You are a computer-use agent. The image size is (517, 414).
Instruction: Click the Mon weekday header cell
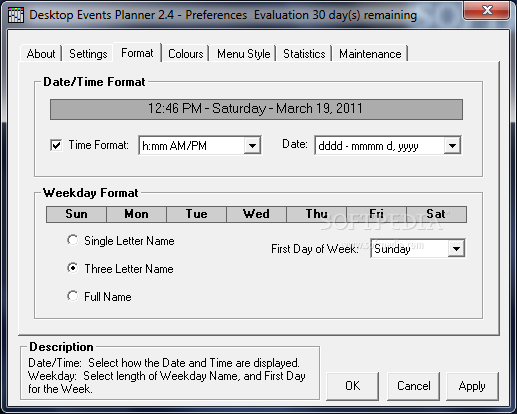136,214
